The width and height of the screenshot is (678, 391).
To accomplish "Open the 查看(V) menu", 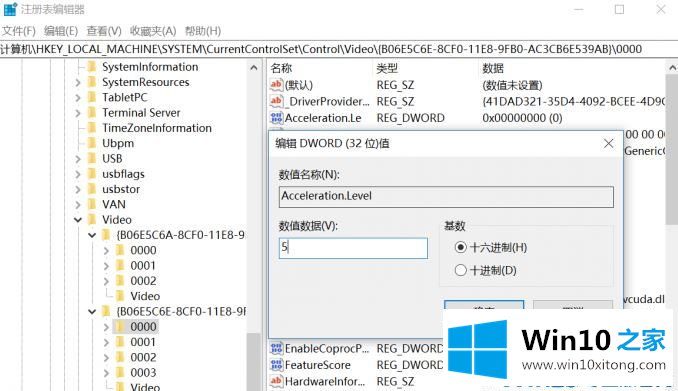I will (x=104, y=31).
